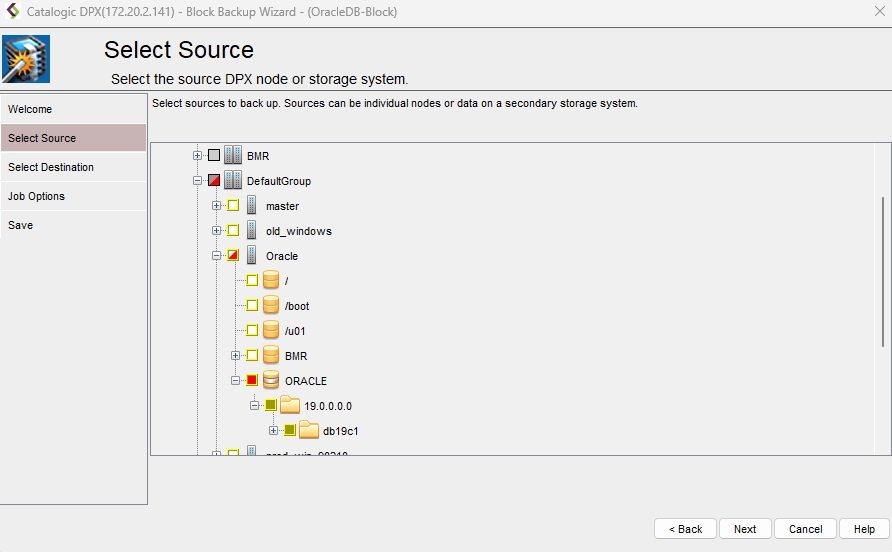Click the ORACLE database icon

pyautogui.click(x=271, y=381)
